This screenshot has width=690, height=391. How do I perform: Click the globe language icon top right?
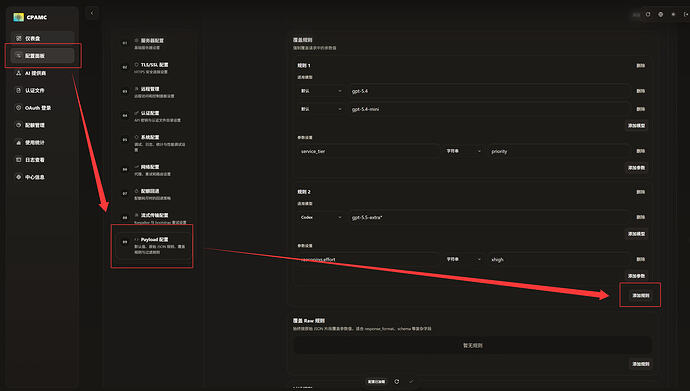(x=661, y=15)
